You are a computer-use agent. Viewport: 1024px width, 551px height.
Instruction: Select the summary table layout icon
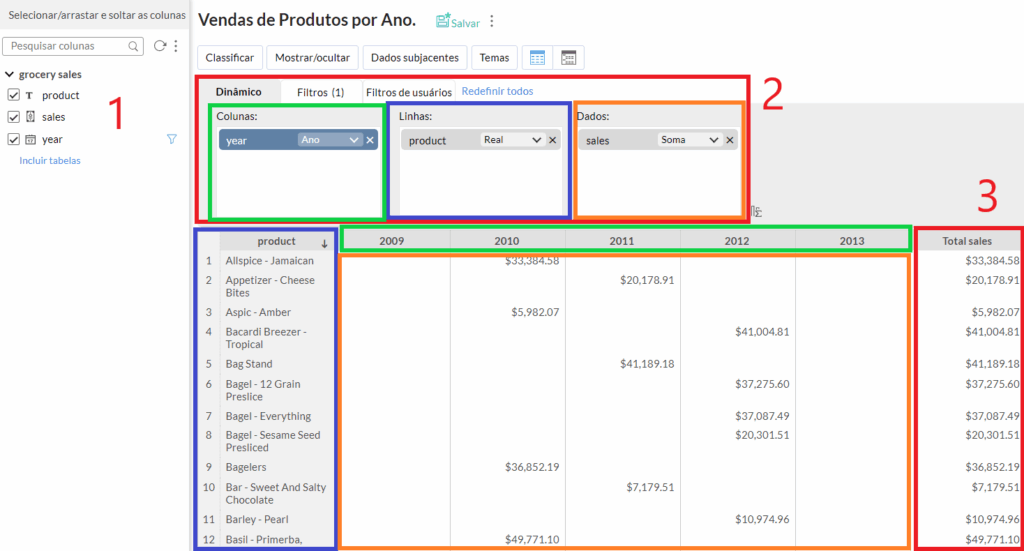(568, 57)
